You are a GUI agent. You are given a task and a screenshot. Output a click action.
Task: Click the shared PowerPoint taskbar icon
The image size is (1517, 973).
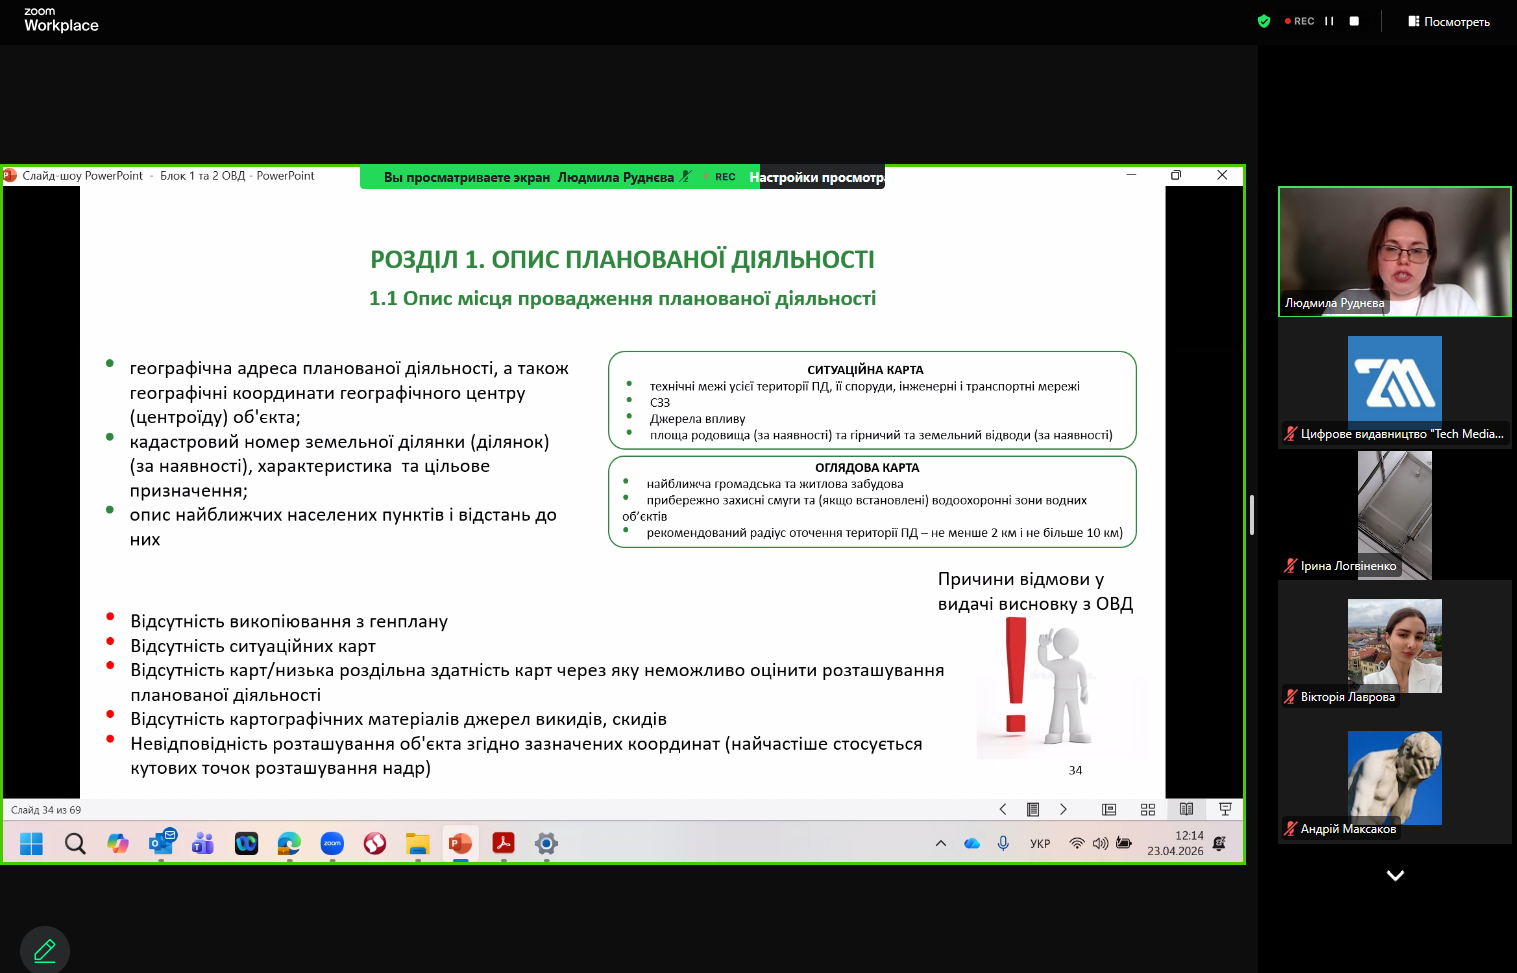coord(460,843)
